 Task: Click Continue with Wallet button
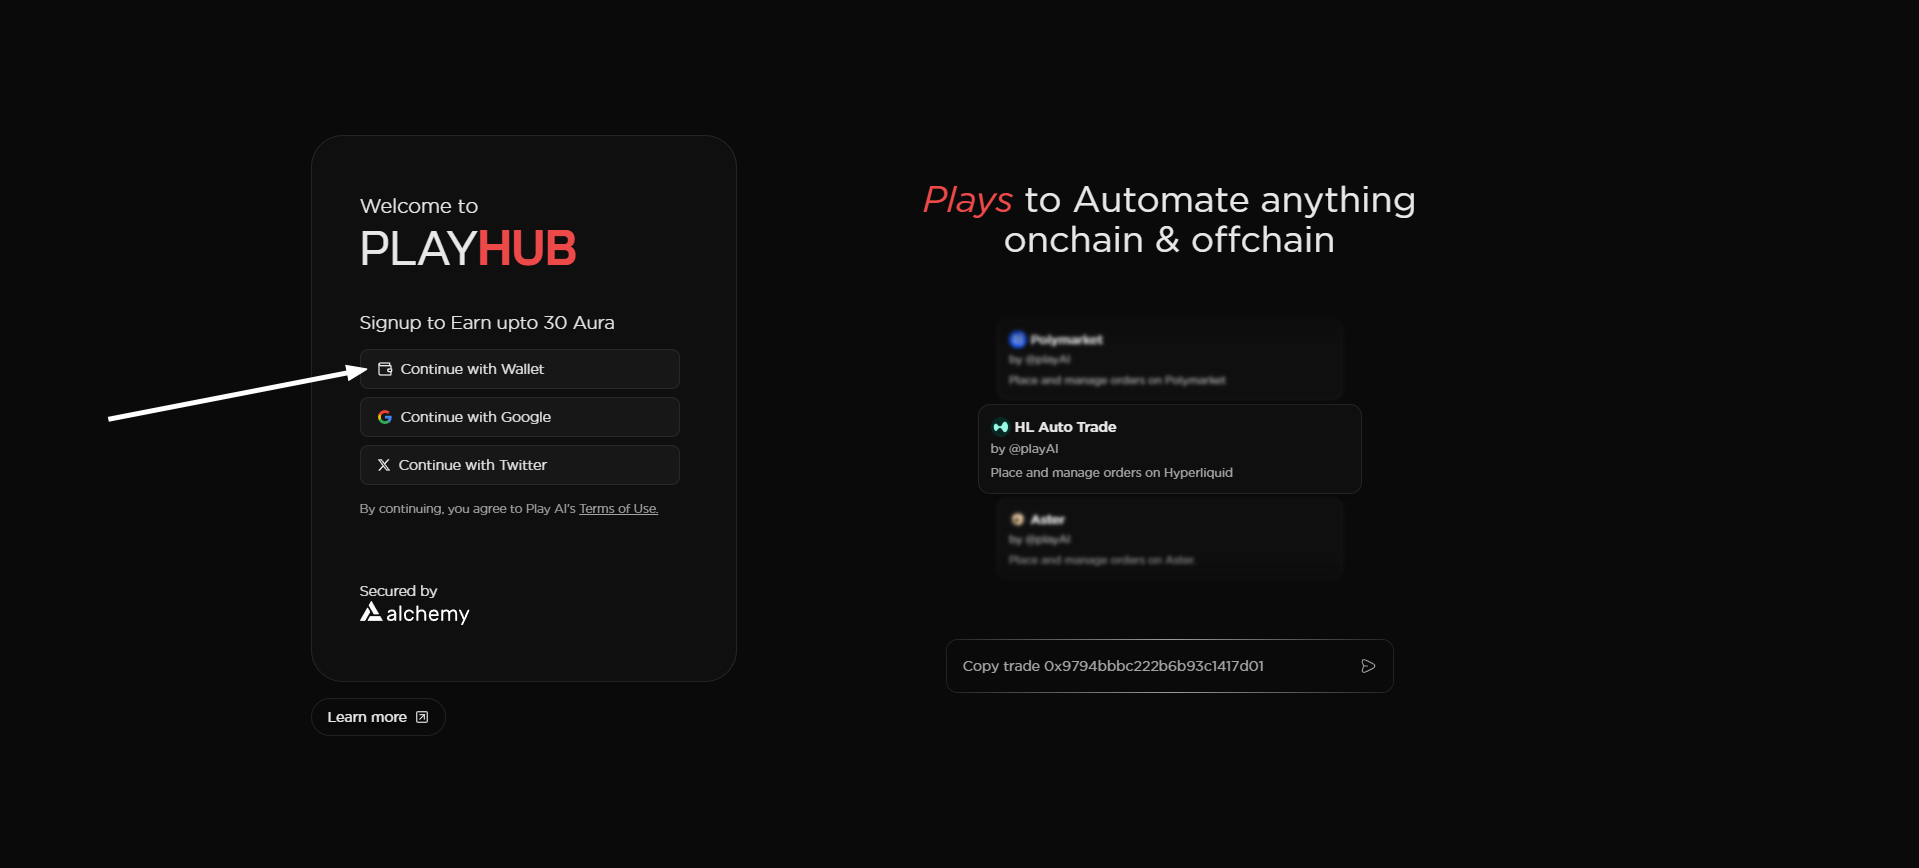click(x=519, y=369)
